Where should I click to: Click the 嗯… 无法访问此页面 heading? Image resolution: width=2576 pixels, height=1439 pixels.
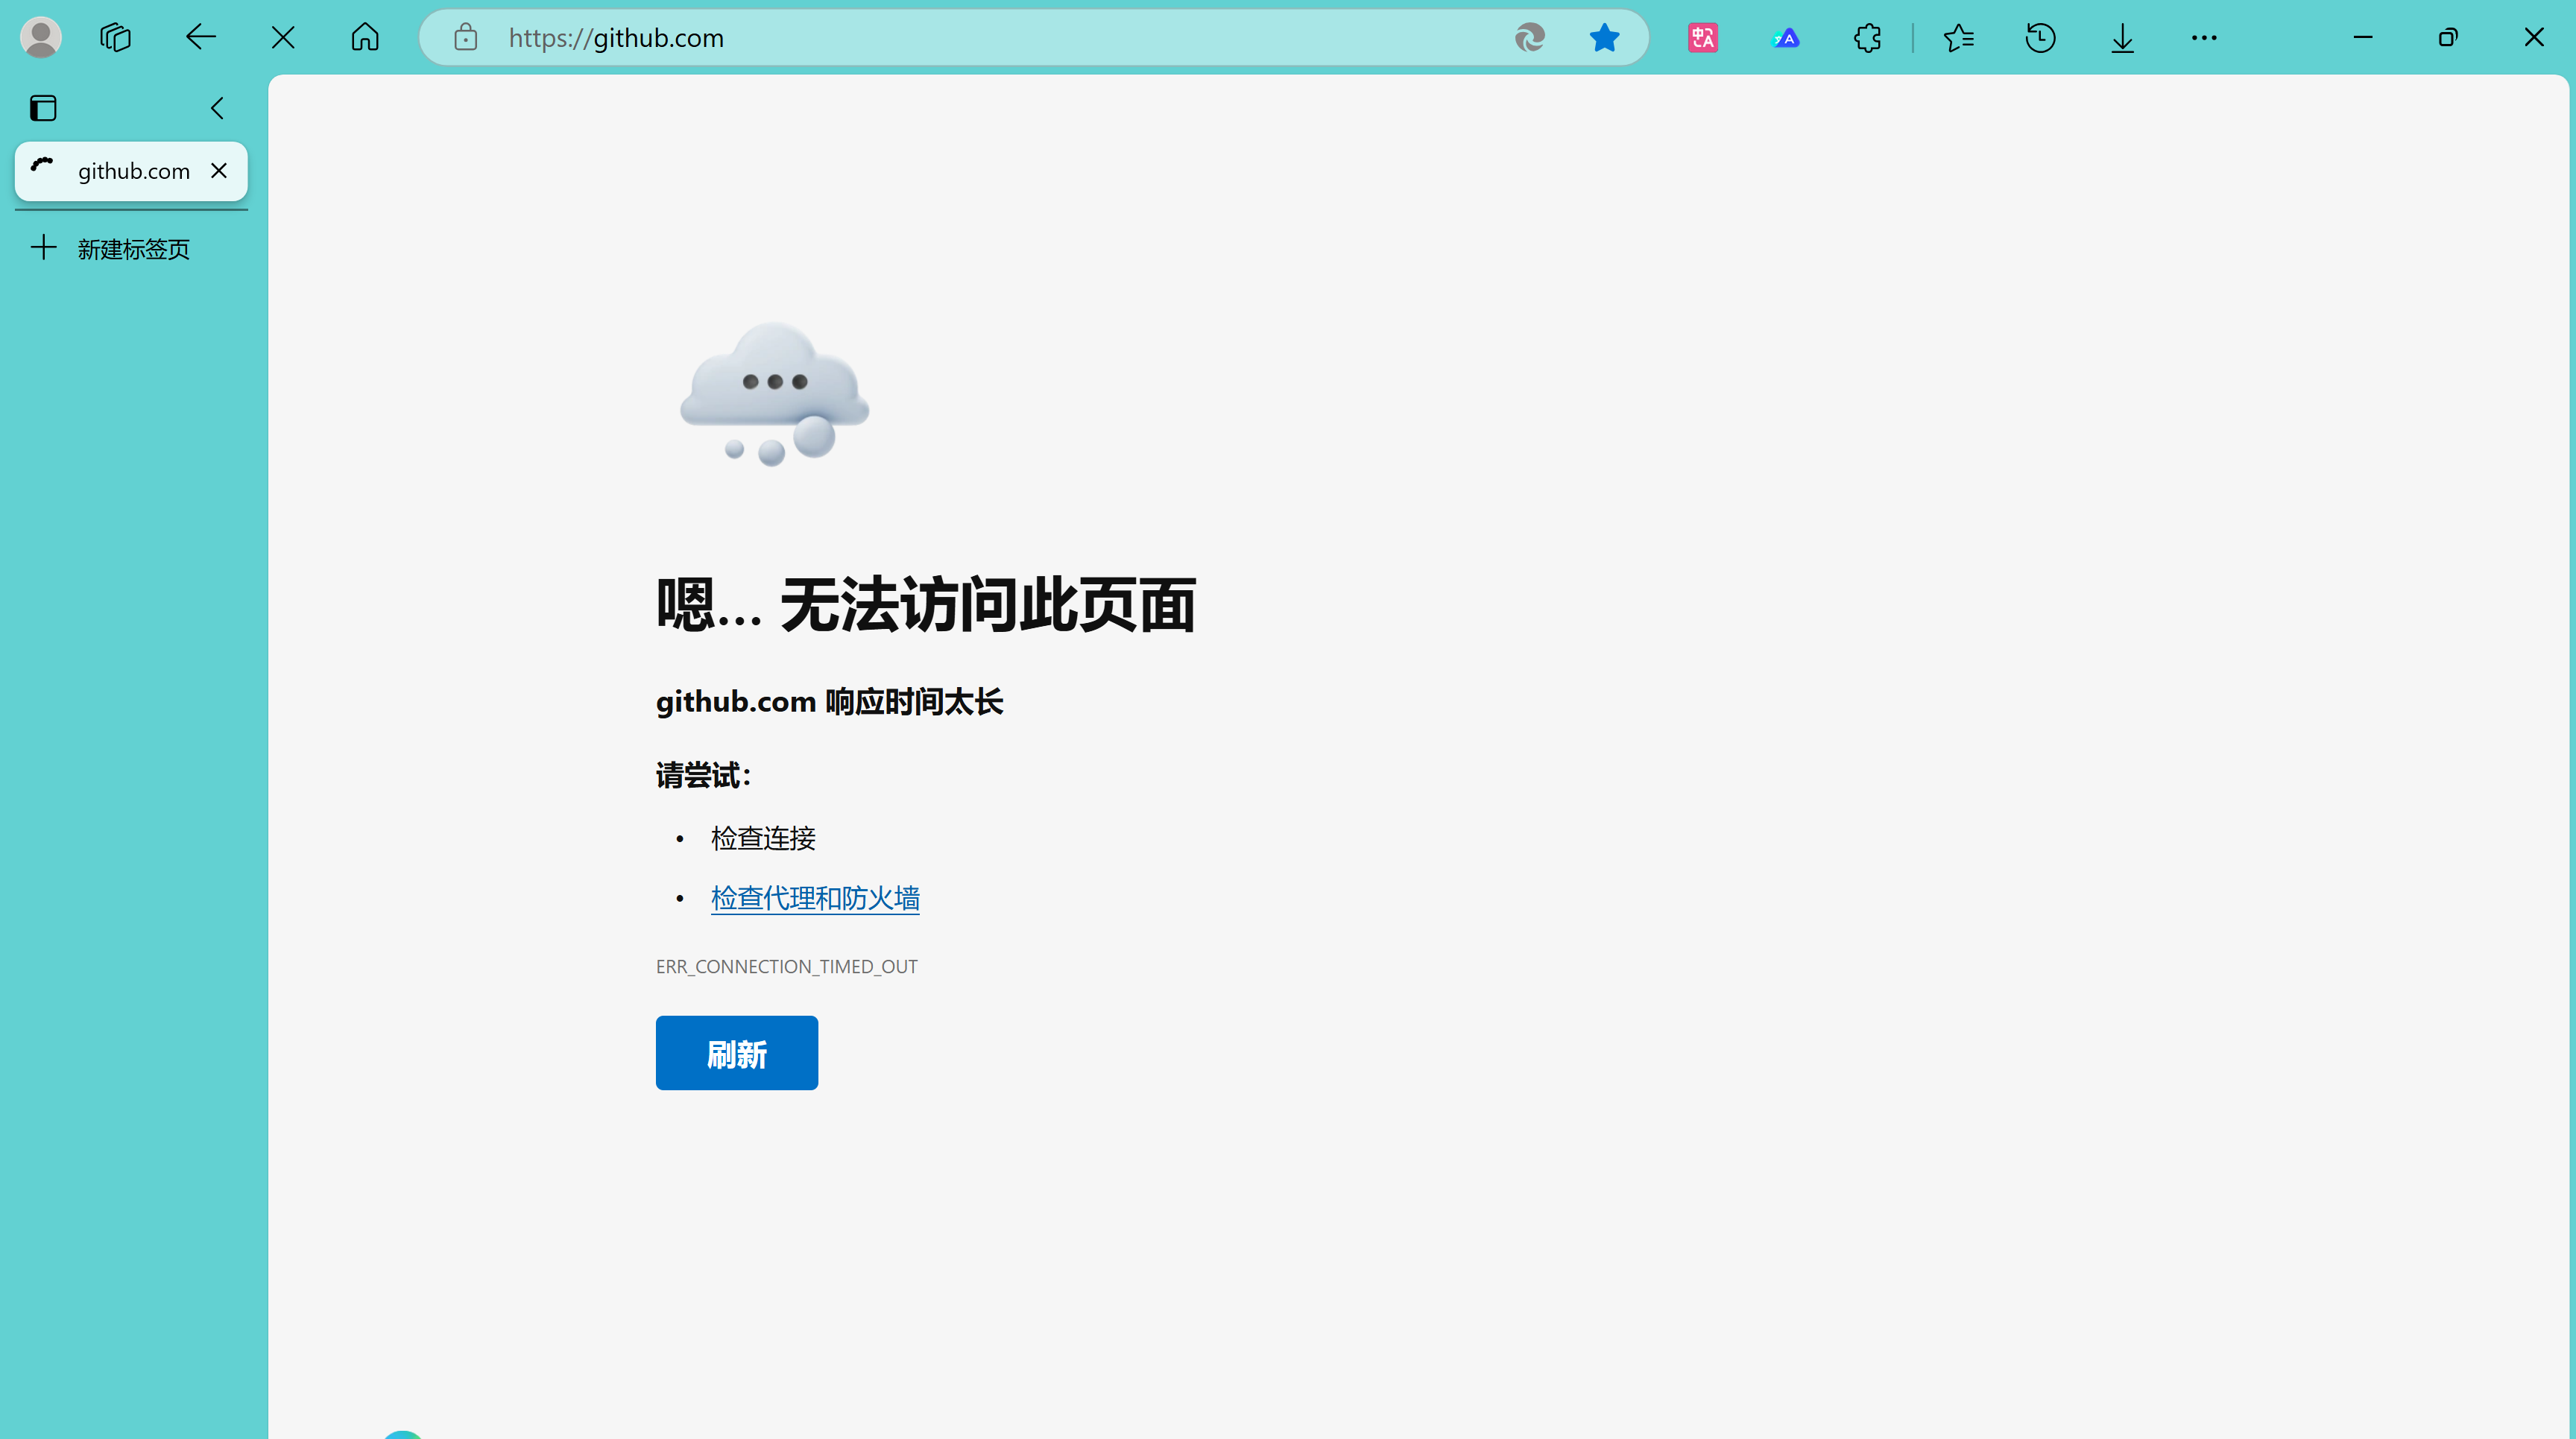926,605
